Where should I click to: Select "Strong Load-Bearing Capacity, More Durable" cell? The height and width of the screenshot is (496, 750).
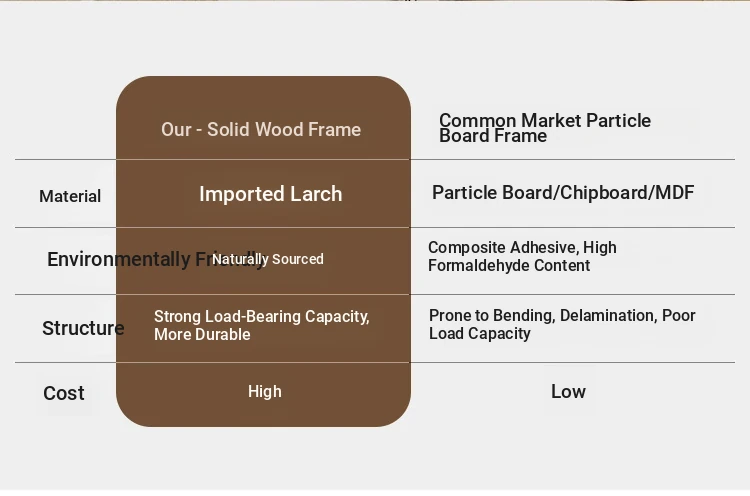pyautogui.click(x=262, y=325)
